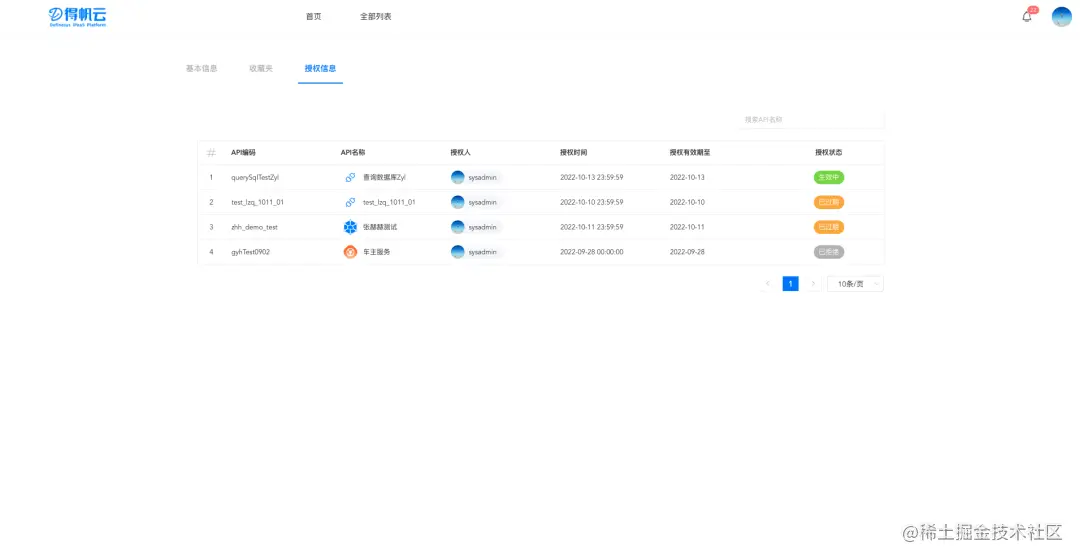1080x560 pixels.
Task: Click the 得帆云 logo
Action: pyautogui.click(x=77, y=17)
